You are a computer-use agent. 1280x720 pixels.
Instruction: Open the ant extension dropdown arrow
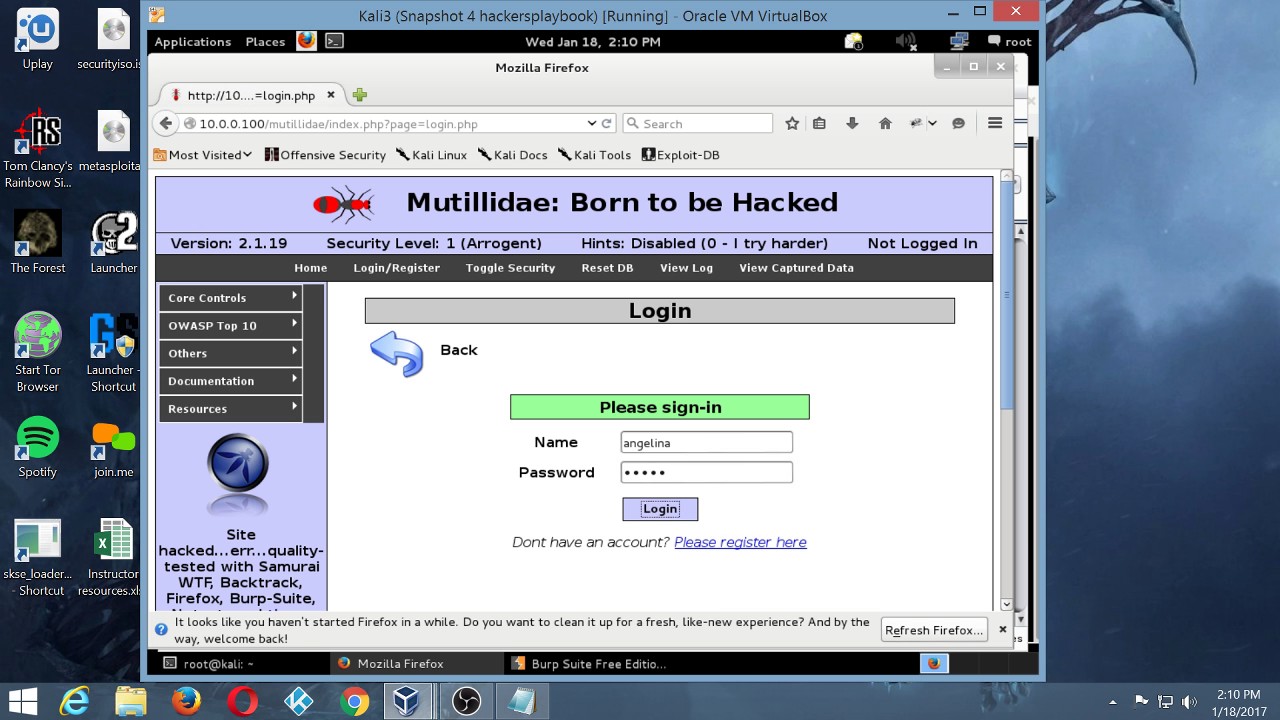coord(933,123)
